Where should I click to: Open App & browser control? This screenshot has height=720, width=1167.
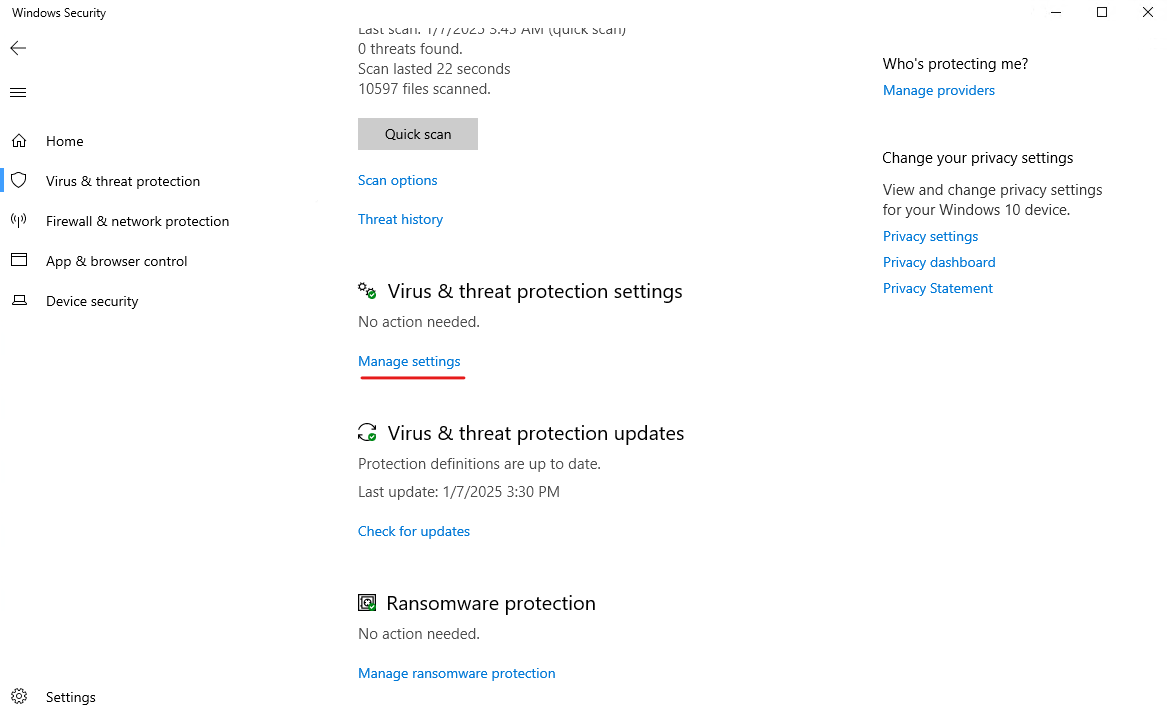[x=117, y=261]
